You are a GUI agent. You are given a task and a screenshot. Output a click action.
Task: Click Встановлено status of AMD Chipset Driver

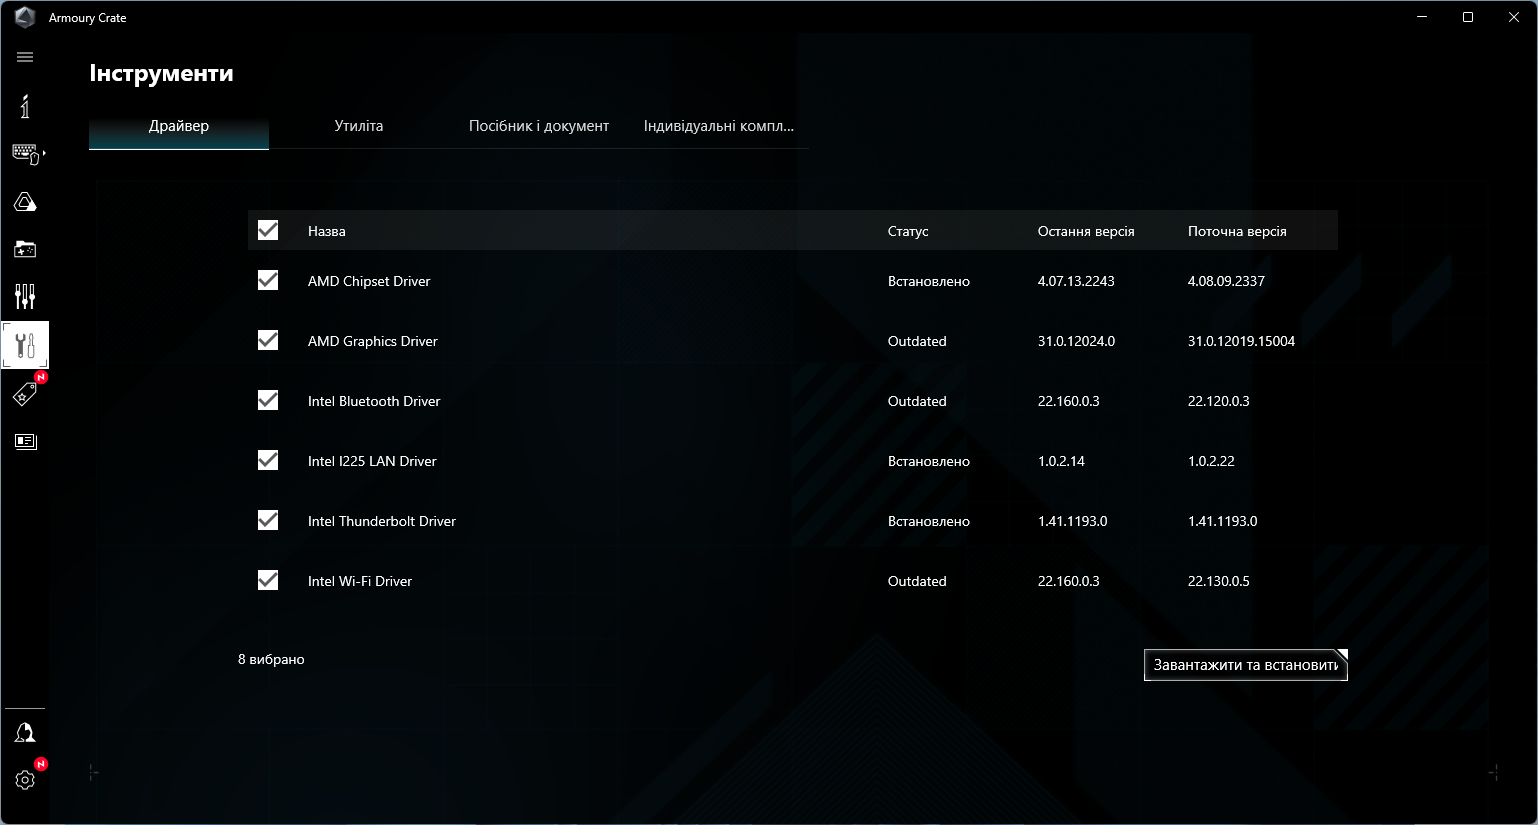click(x=929, y=281)
